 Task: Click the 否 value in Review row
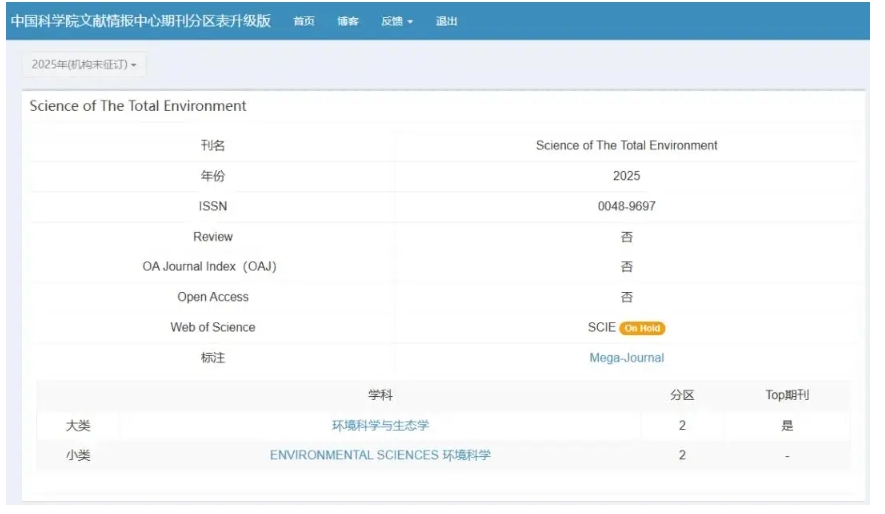[x=626, y=237]
